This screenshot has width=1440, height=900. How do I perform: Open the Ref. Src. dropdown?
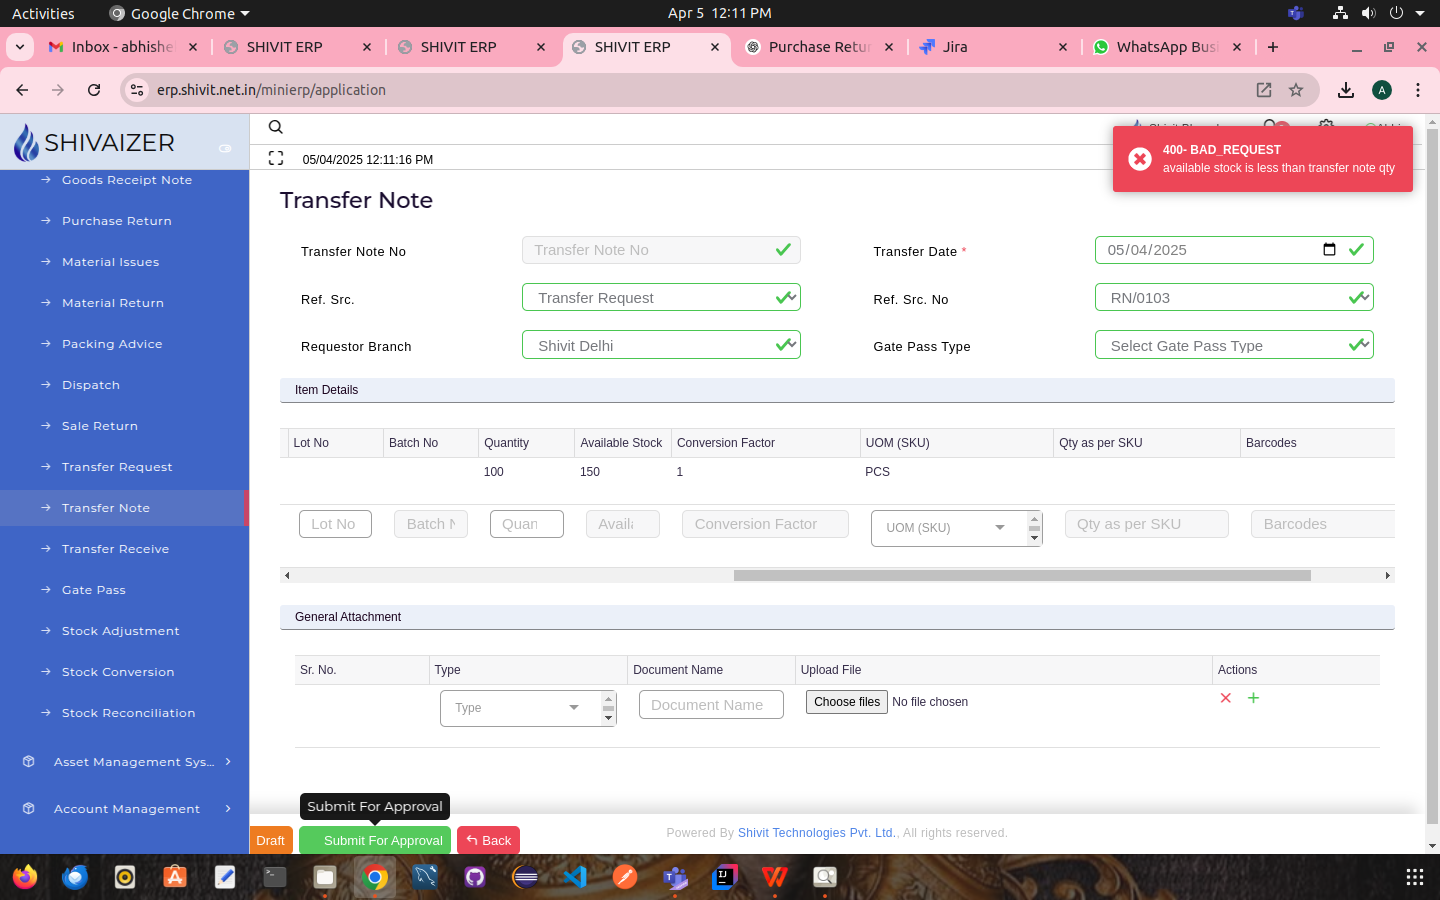660,298
